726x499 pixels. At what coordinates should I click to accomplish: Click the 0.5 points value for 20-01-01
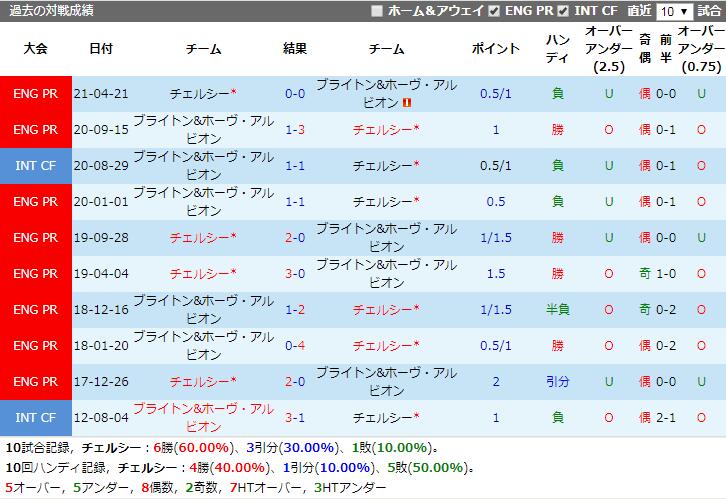tap(496, 202)
